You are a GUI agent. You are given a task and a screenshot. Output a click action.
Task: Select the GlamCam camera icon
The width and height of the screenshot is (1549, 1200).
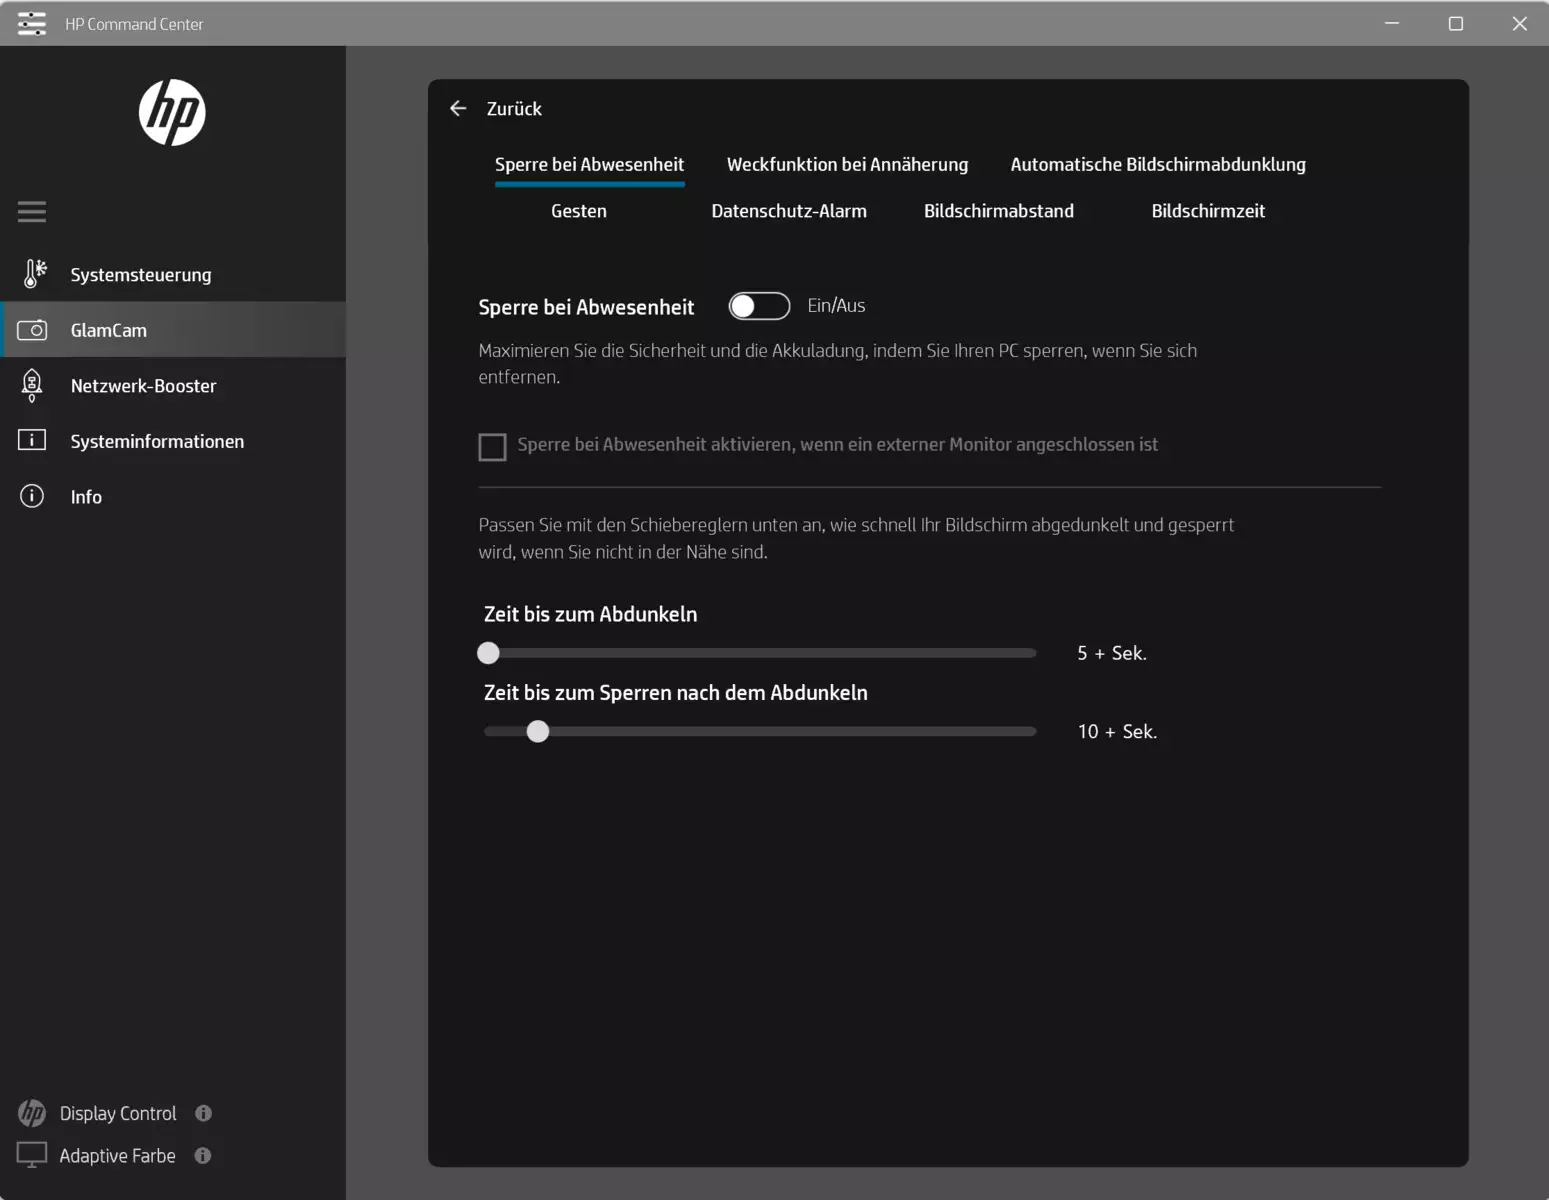pyautogui.click(x=32, y=330)
